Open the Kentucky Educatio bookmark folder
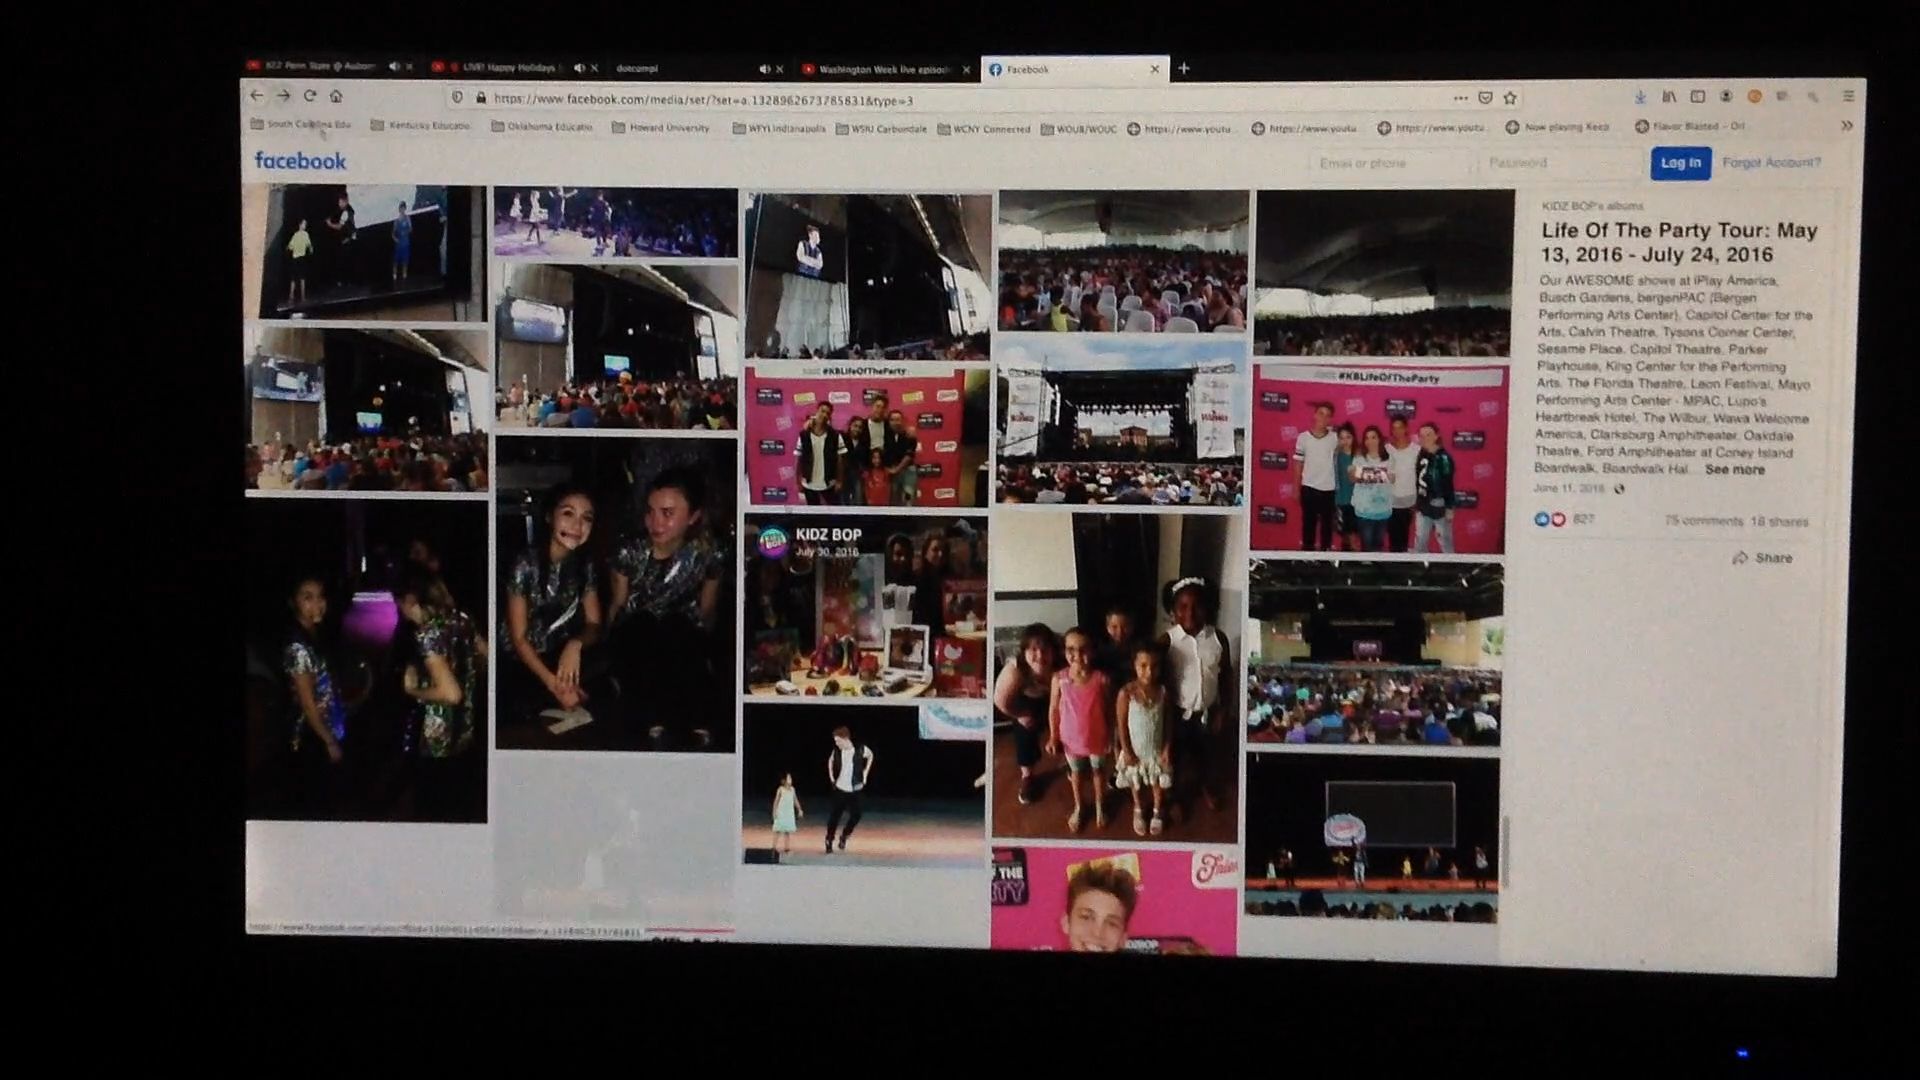The image size is (1920, 1080). click(420, 126)
